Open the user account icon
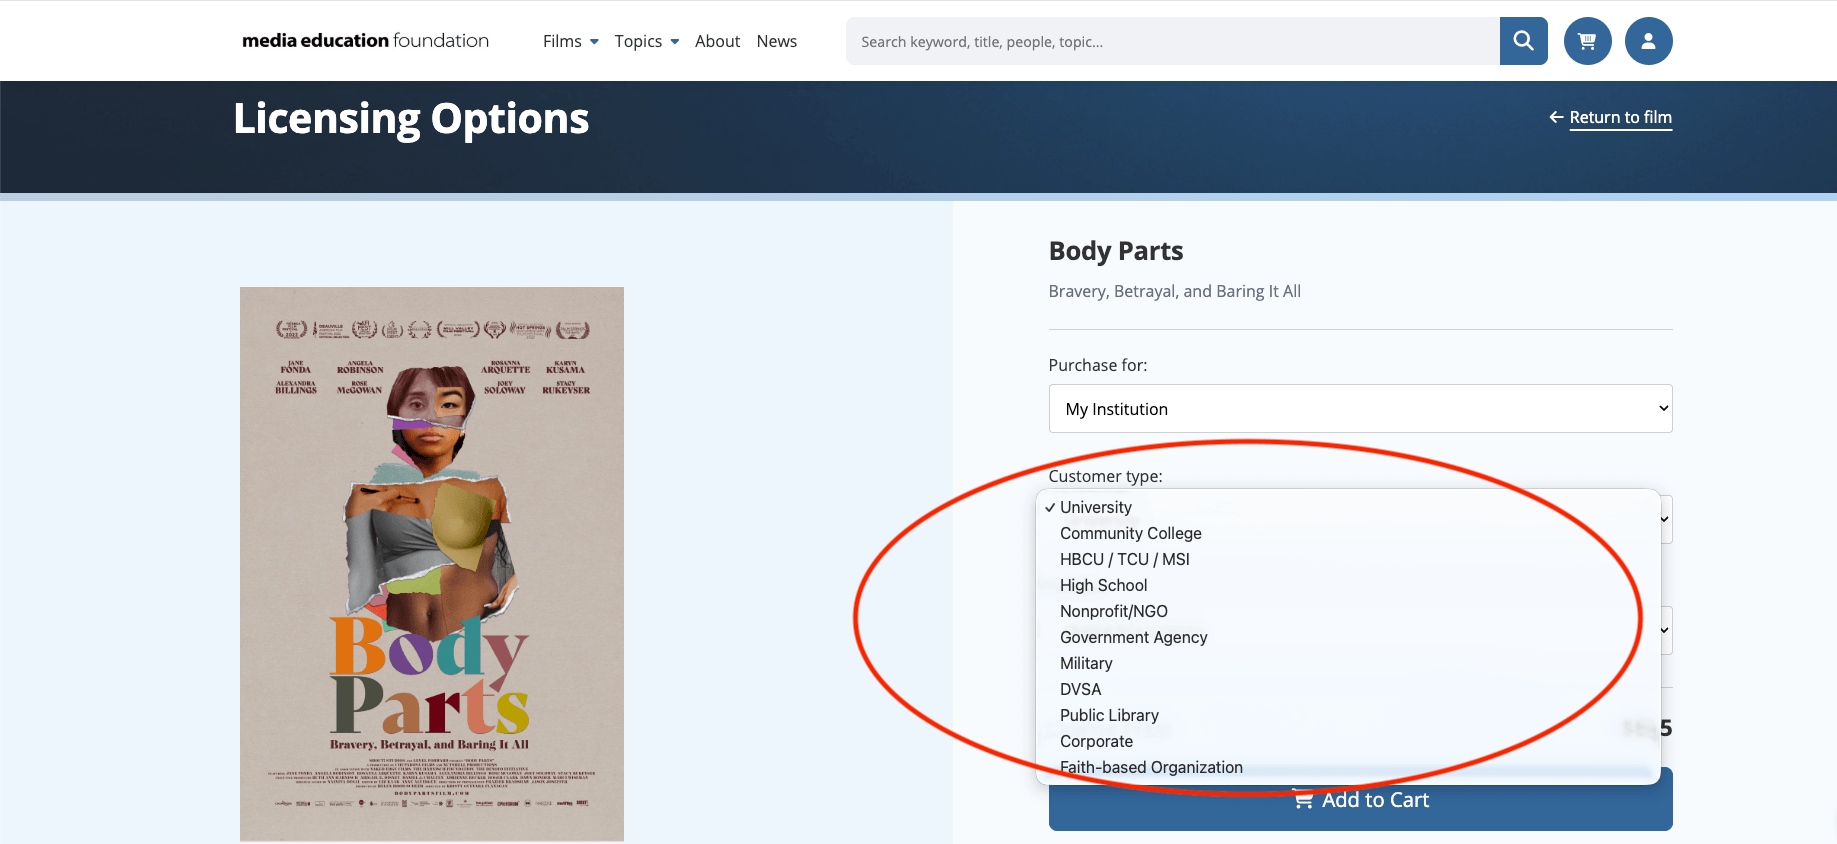Image resolution: width=1837 pixels, height=844 pixels. point(1648,41)
